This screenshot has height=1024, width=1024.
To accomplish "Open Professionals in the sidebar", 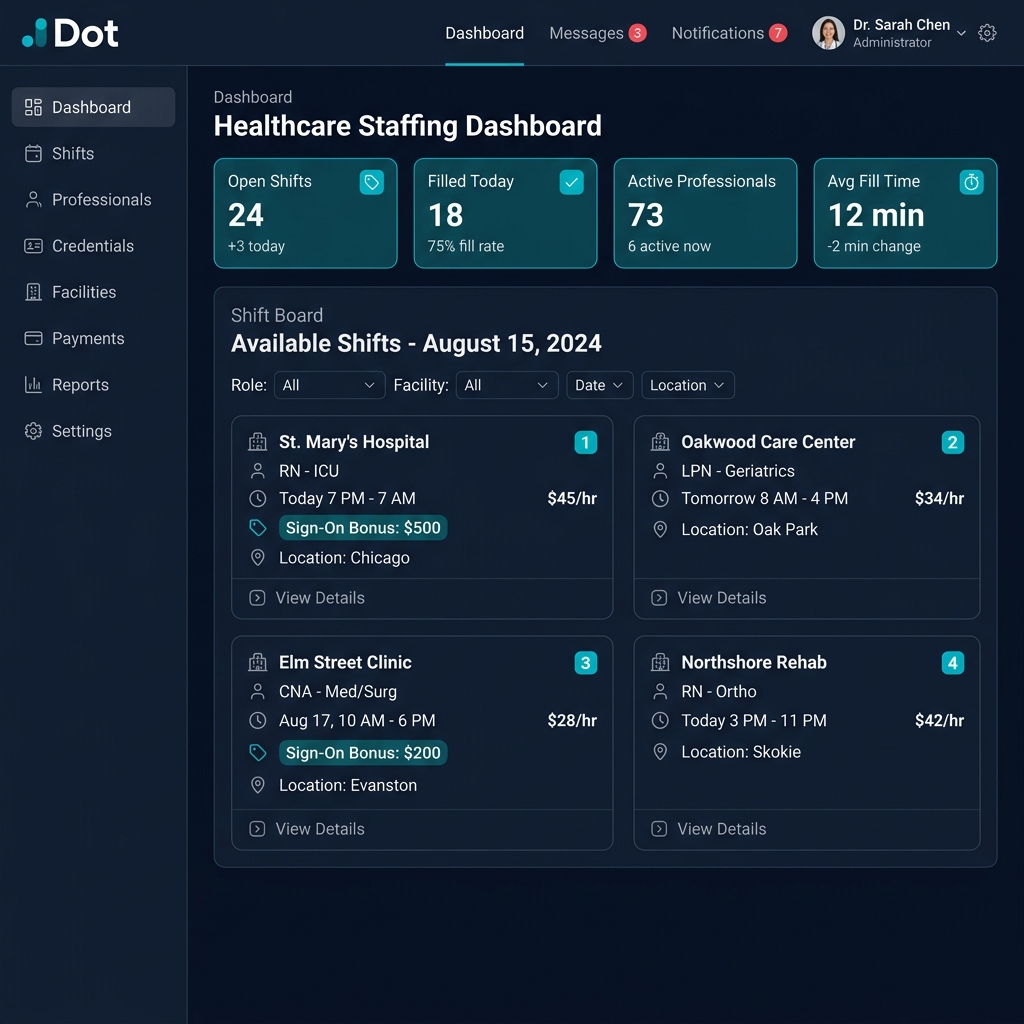I will pos(93,200).
